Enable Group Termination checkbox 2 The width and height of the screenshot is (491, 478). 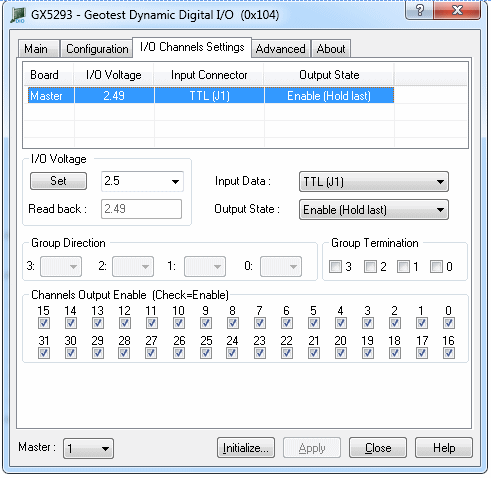370,267
